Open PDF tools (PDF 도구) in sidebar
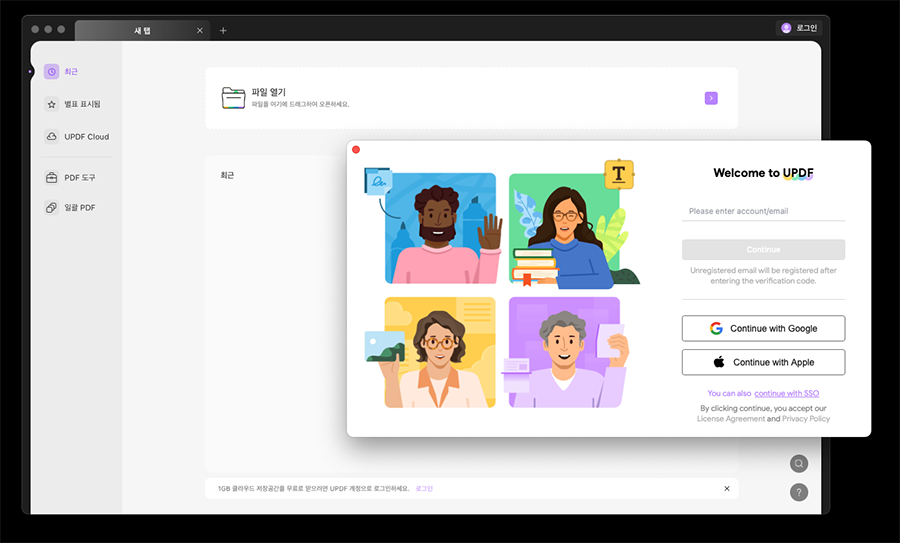This screenshot has height=543, width=900. tap(71, 178)
